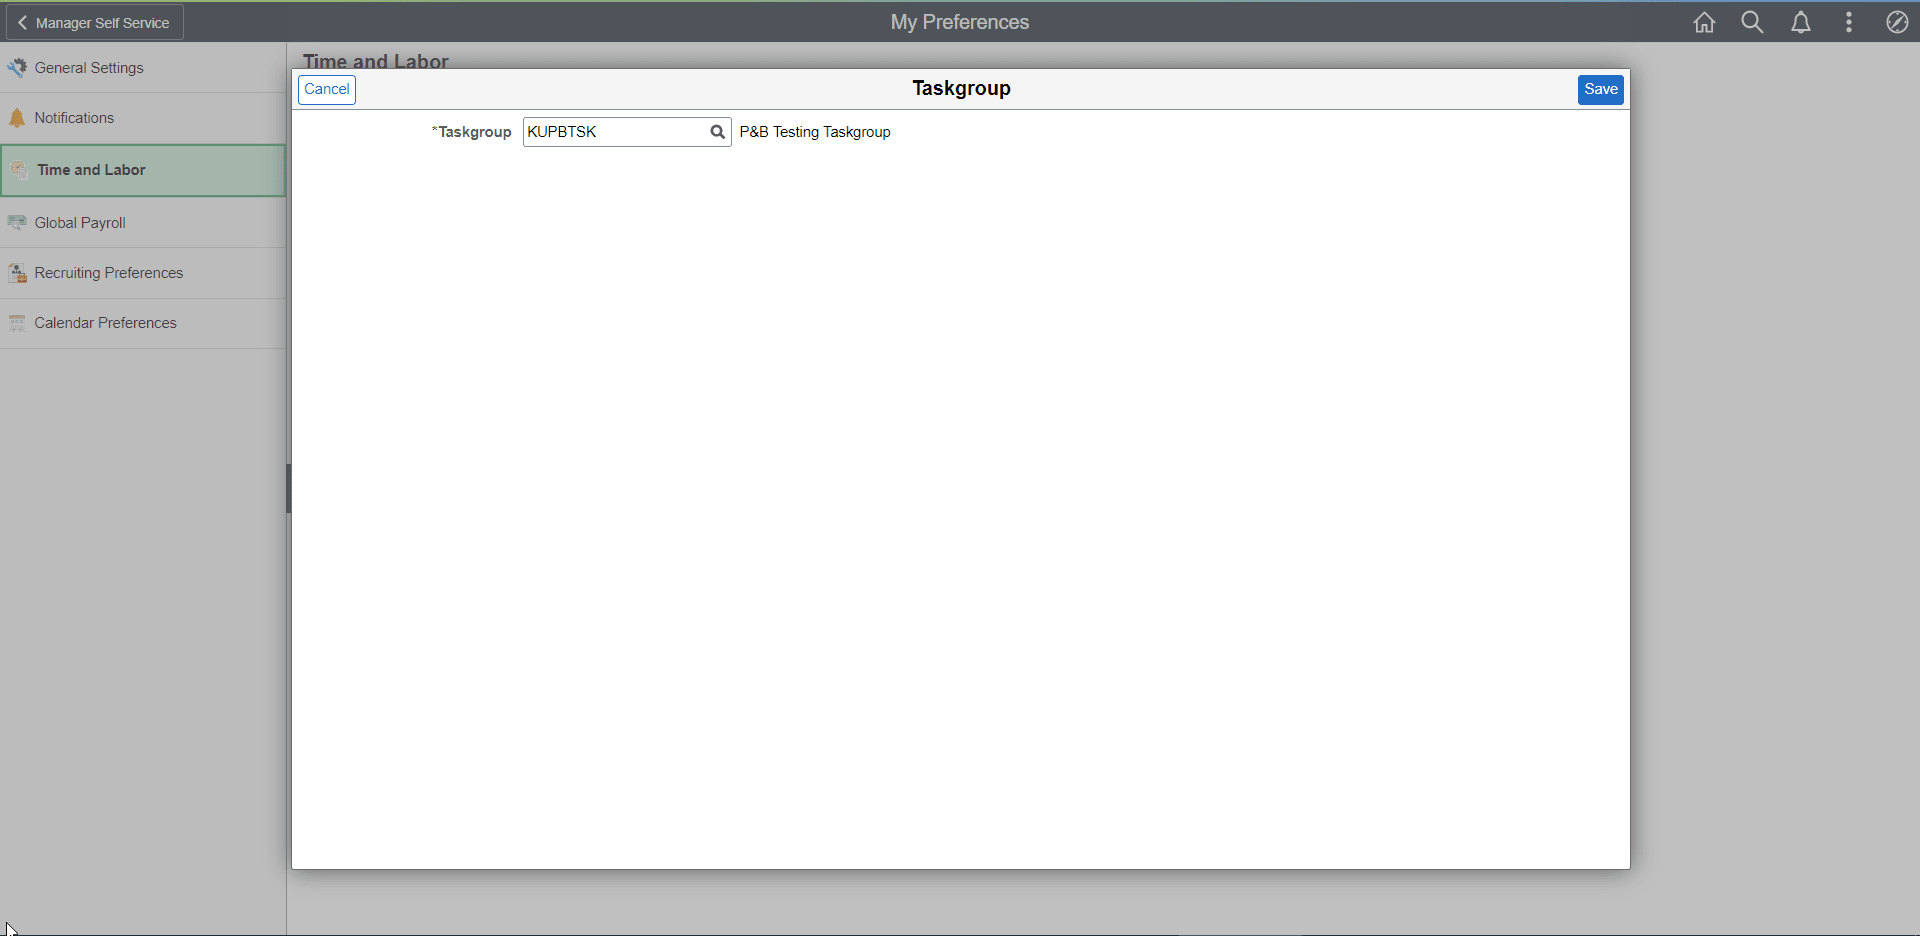Click the Global Payroll icon in sidebar
The height and width of the screenshot is (936, 1920).
[17, 222]
